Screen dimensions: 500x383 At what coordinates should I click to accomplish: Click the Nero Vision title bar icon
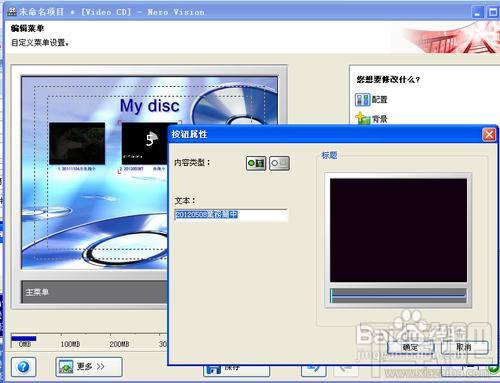[x=12, y=12]
